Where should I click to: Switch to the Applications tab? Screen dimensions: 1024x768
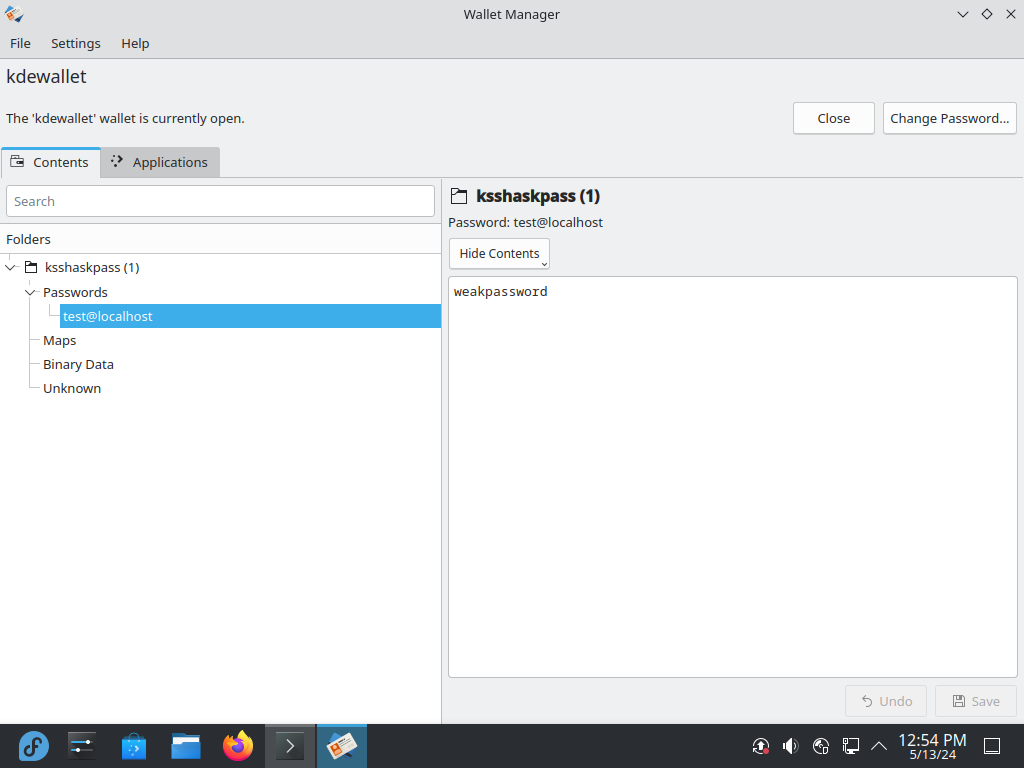coord(160,162)
